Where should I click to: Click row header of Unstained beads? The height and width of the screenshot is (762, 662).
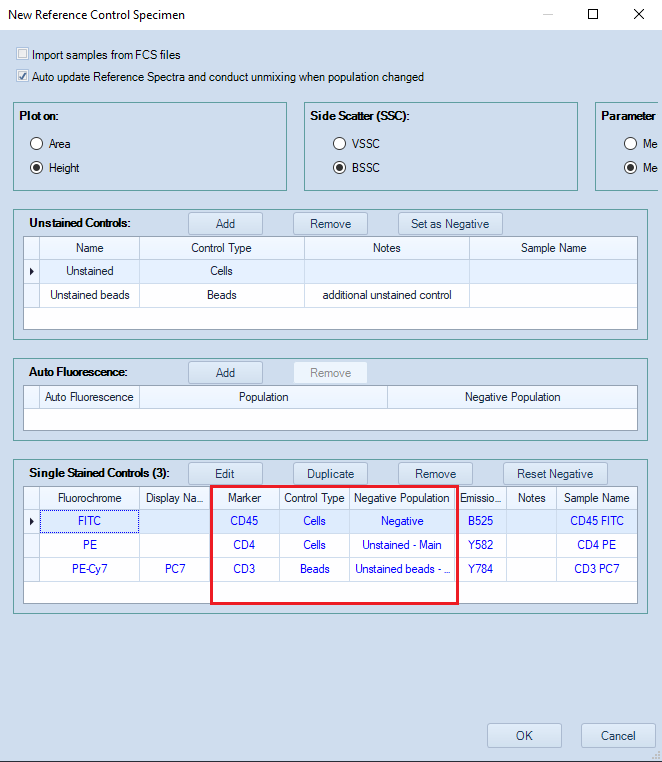pos(32,295)
